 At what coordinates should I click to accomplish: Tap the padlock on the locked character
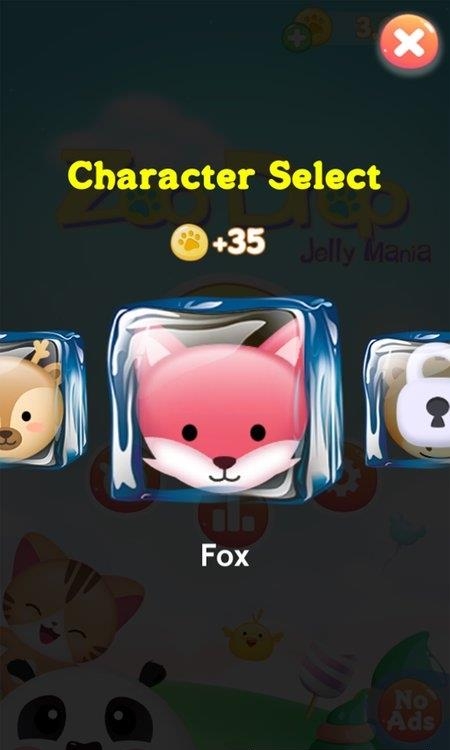(x=423, y=395)
